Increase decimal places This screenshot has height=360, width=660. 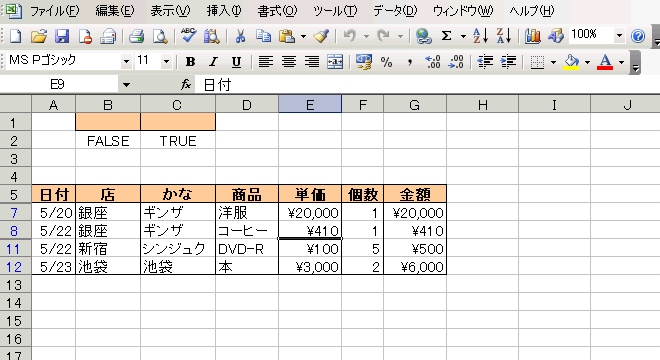(433, 62)
